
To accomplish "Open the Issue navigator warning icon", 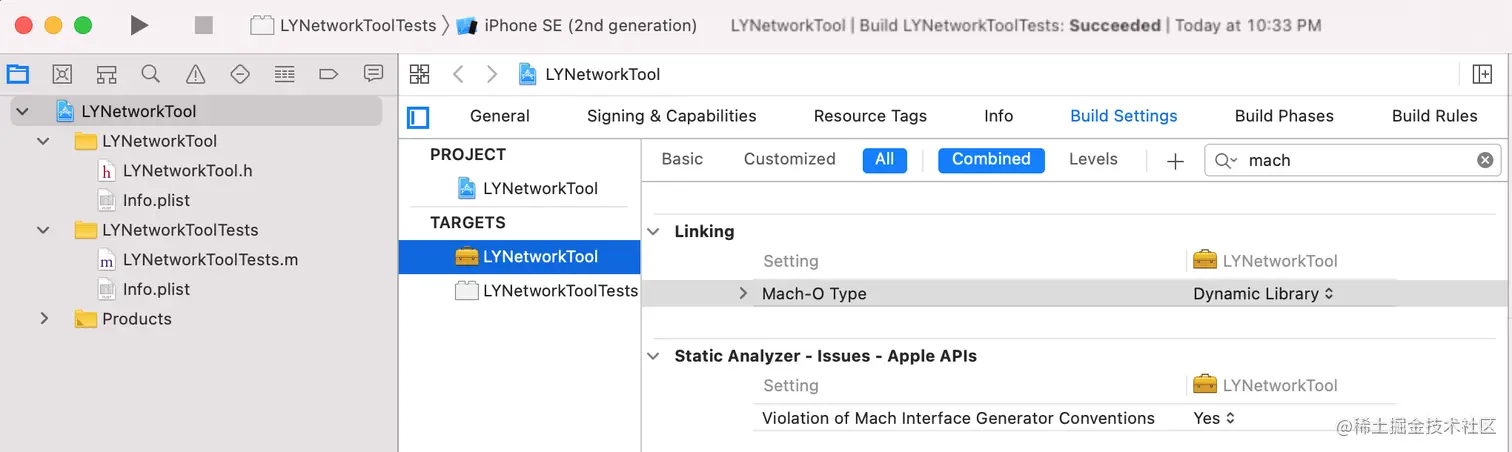I will (196, 74).
